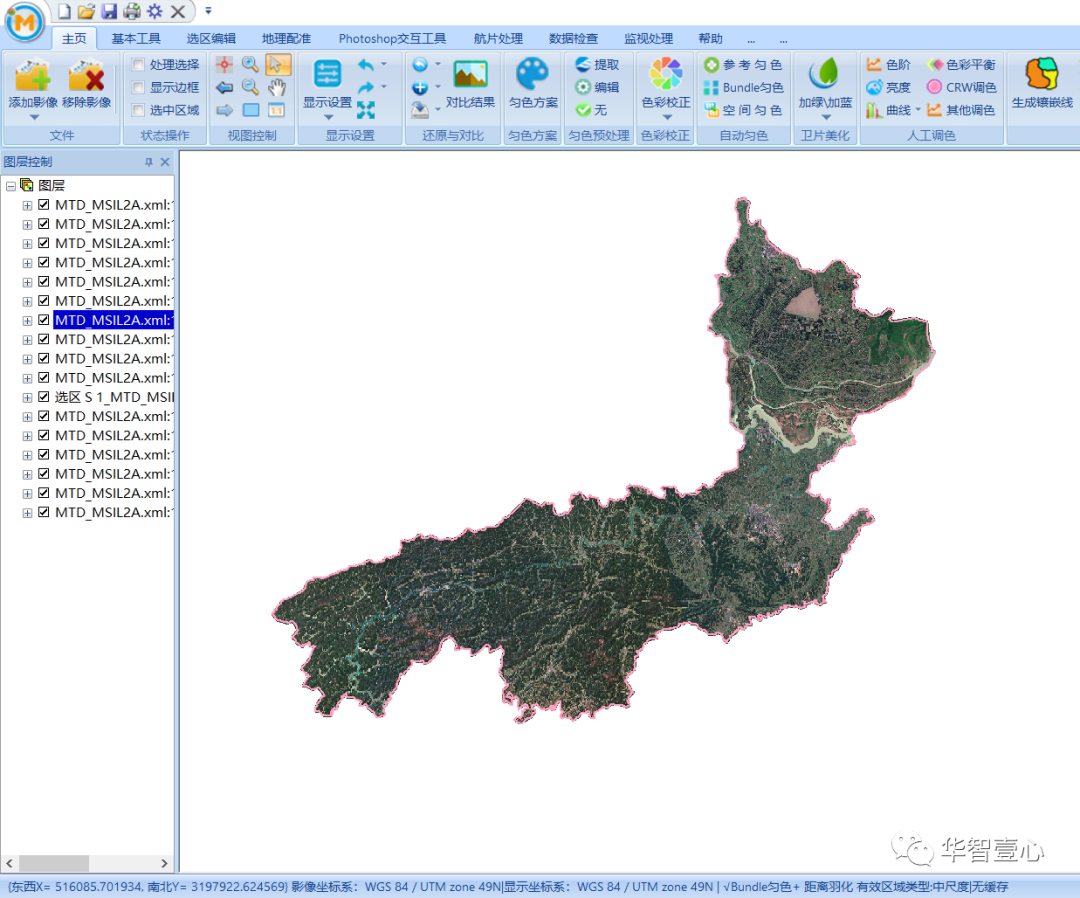
Task: Click the Add Image (添加影像) folder icon
Action: pyautogui.click(x=32, y=75)
